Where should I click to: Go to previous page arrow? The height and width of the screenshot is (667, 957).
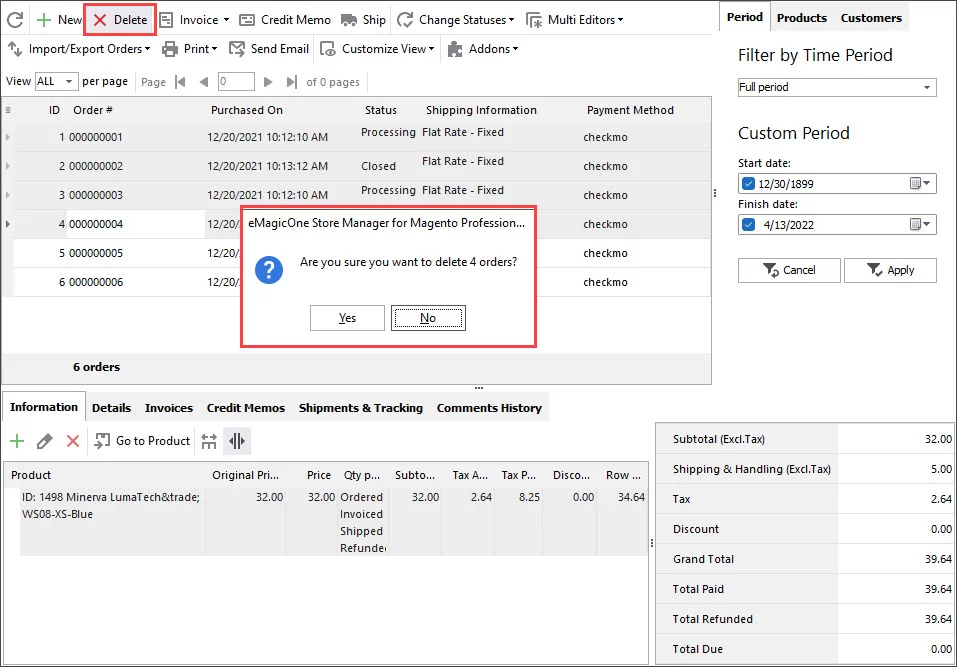tap(204, 82)
